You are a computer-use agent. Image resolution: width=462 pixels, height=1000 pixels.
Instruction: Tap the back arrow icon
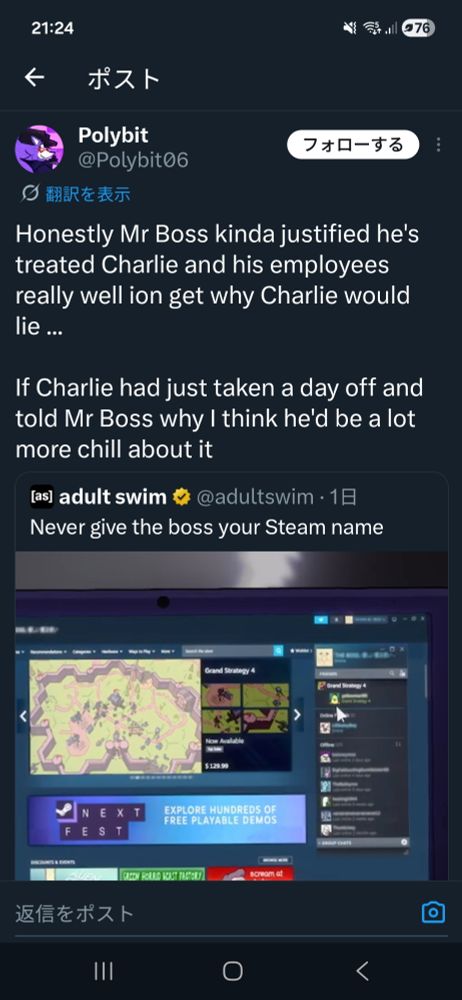point(34,78)
